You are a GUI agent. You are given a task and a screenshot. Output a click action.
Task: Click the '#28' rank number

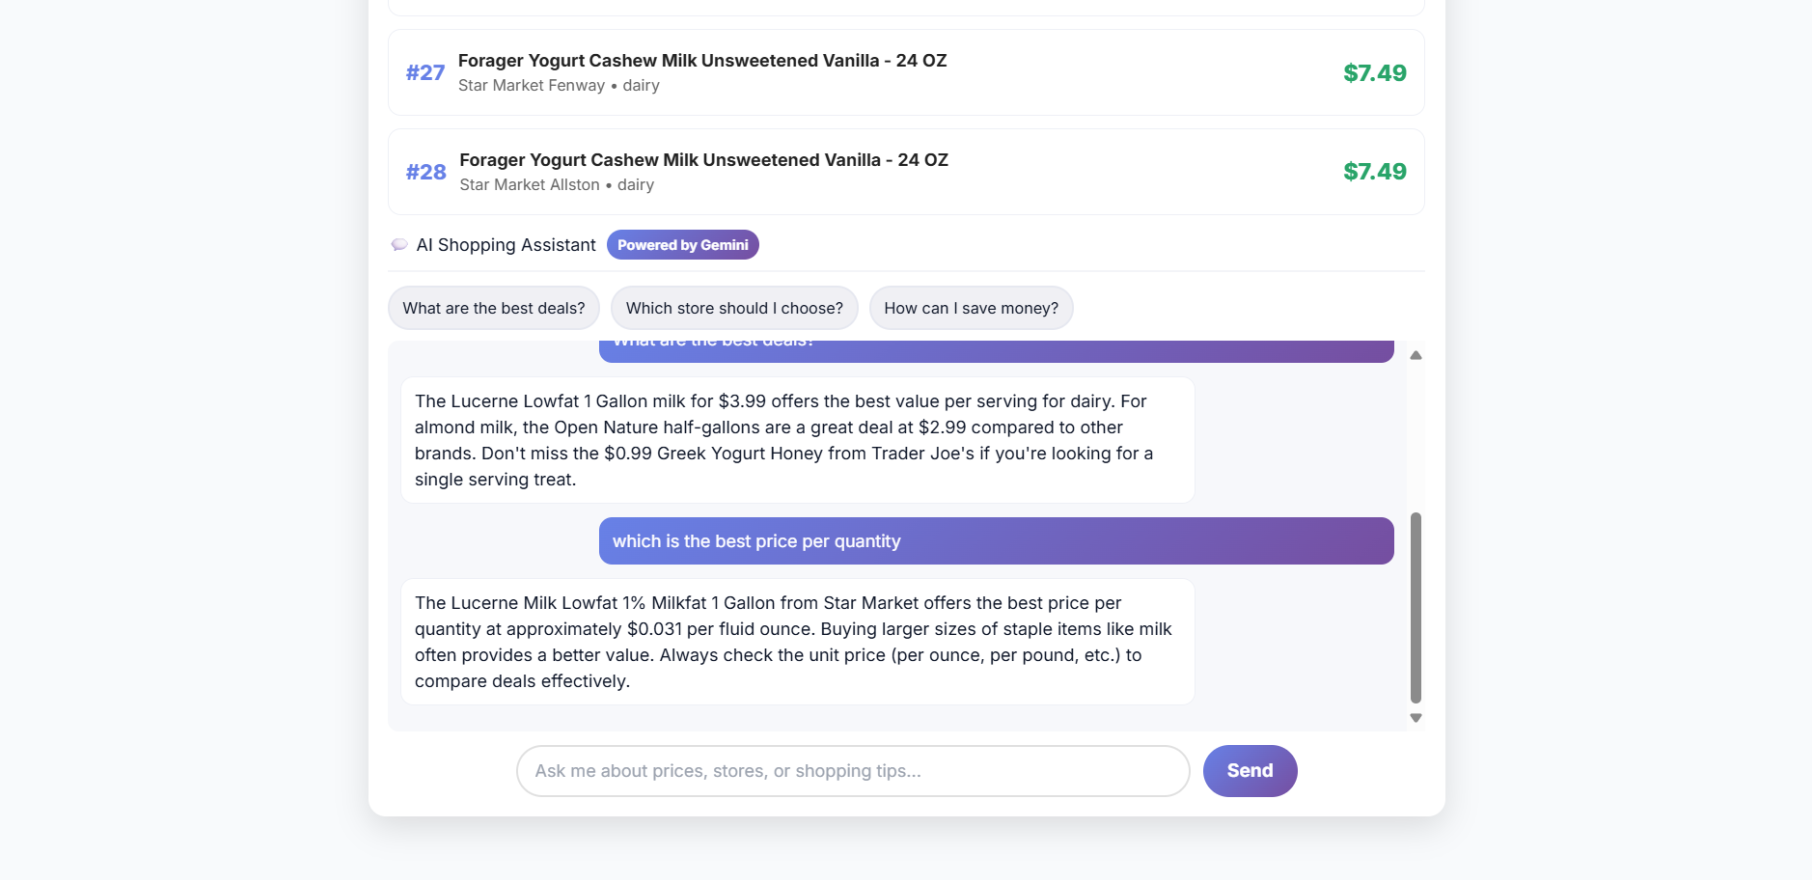click(x=426, y=172)
